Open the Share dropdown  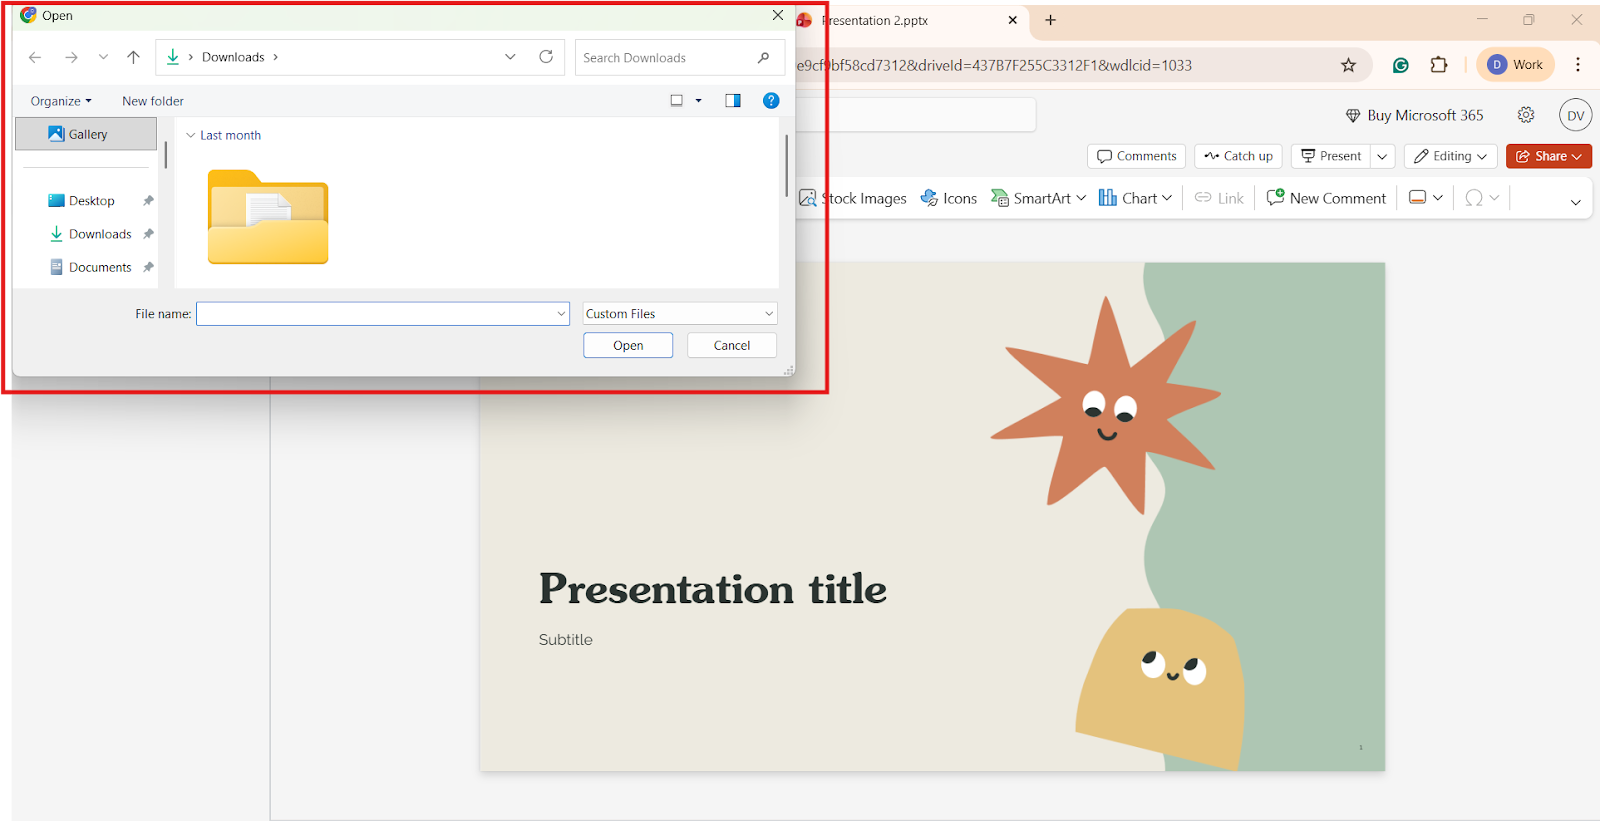tap(1549, 156)
